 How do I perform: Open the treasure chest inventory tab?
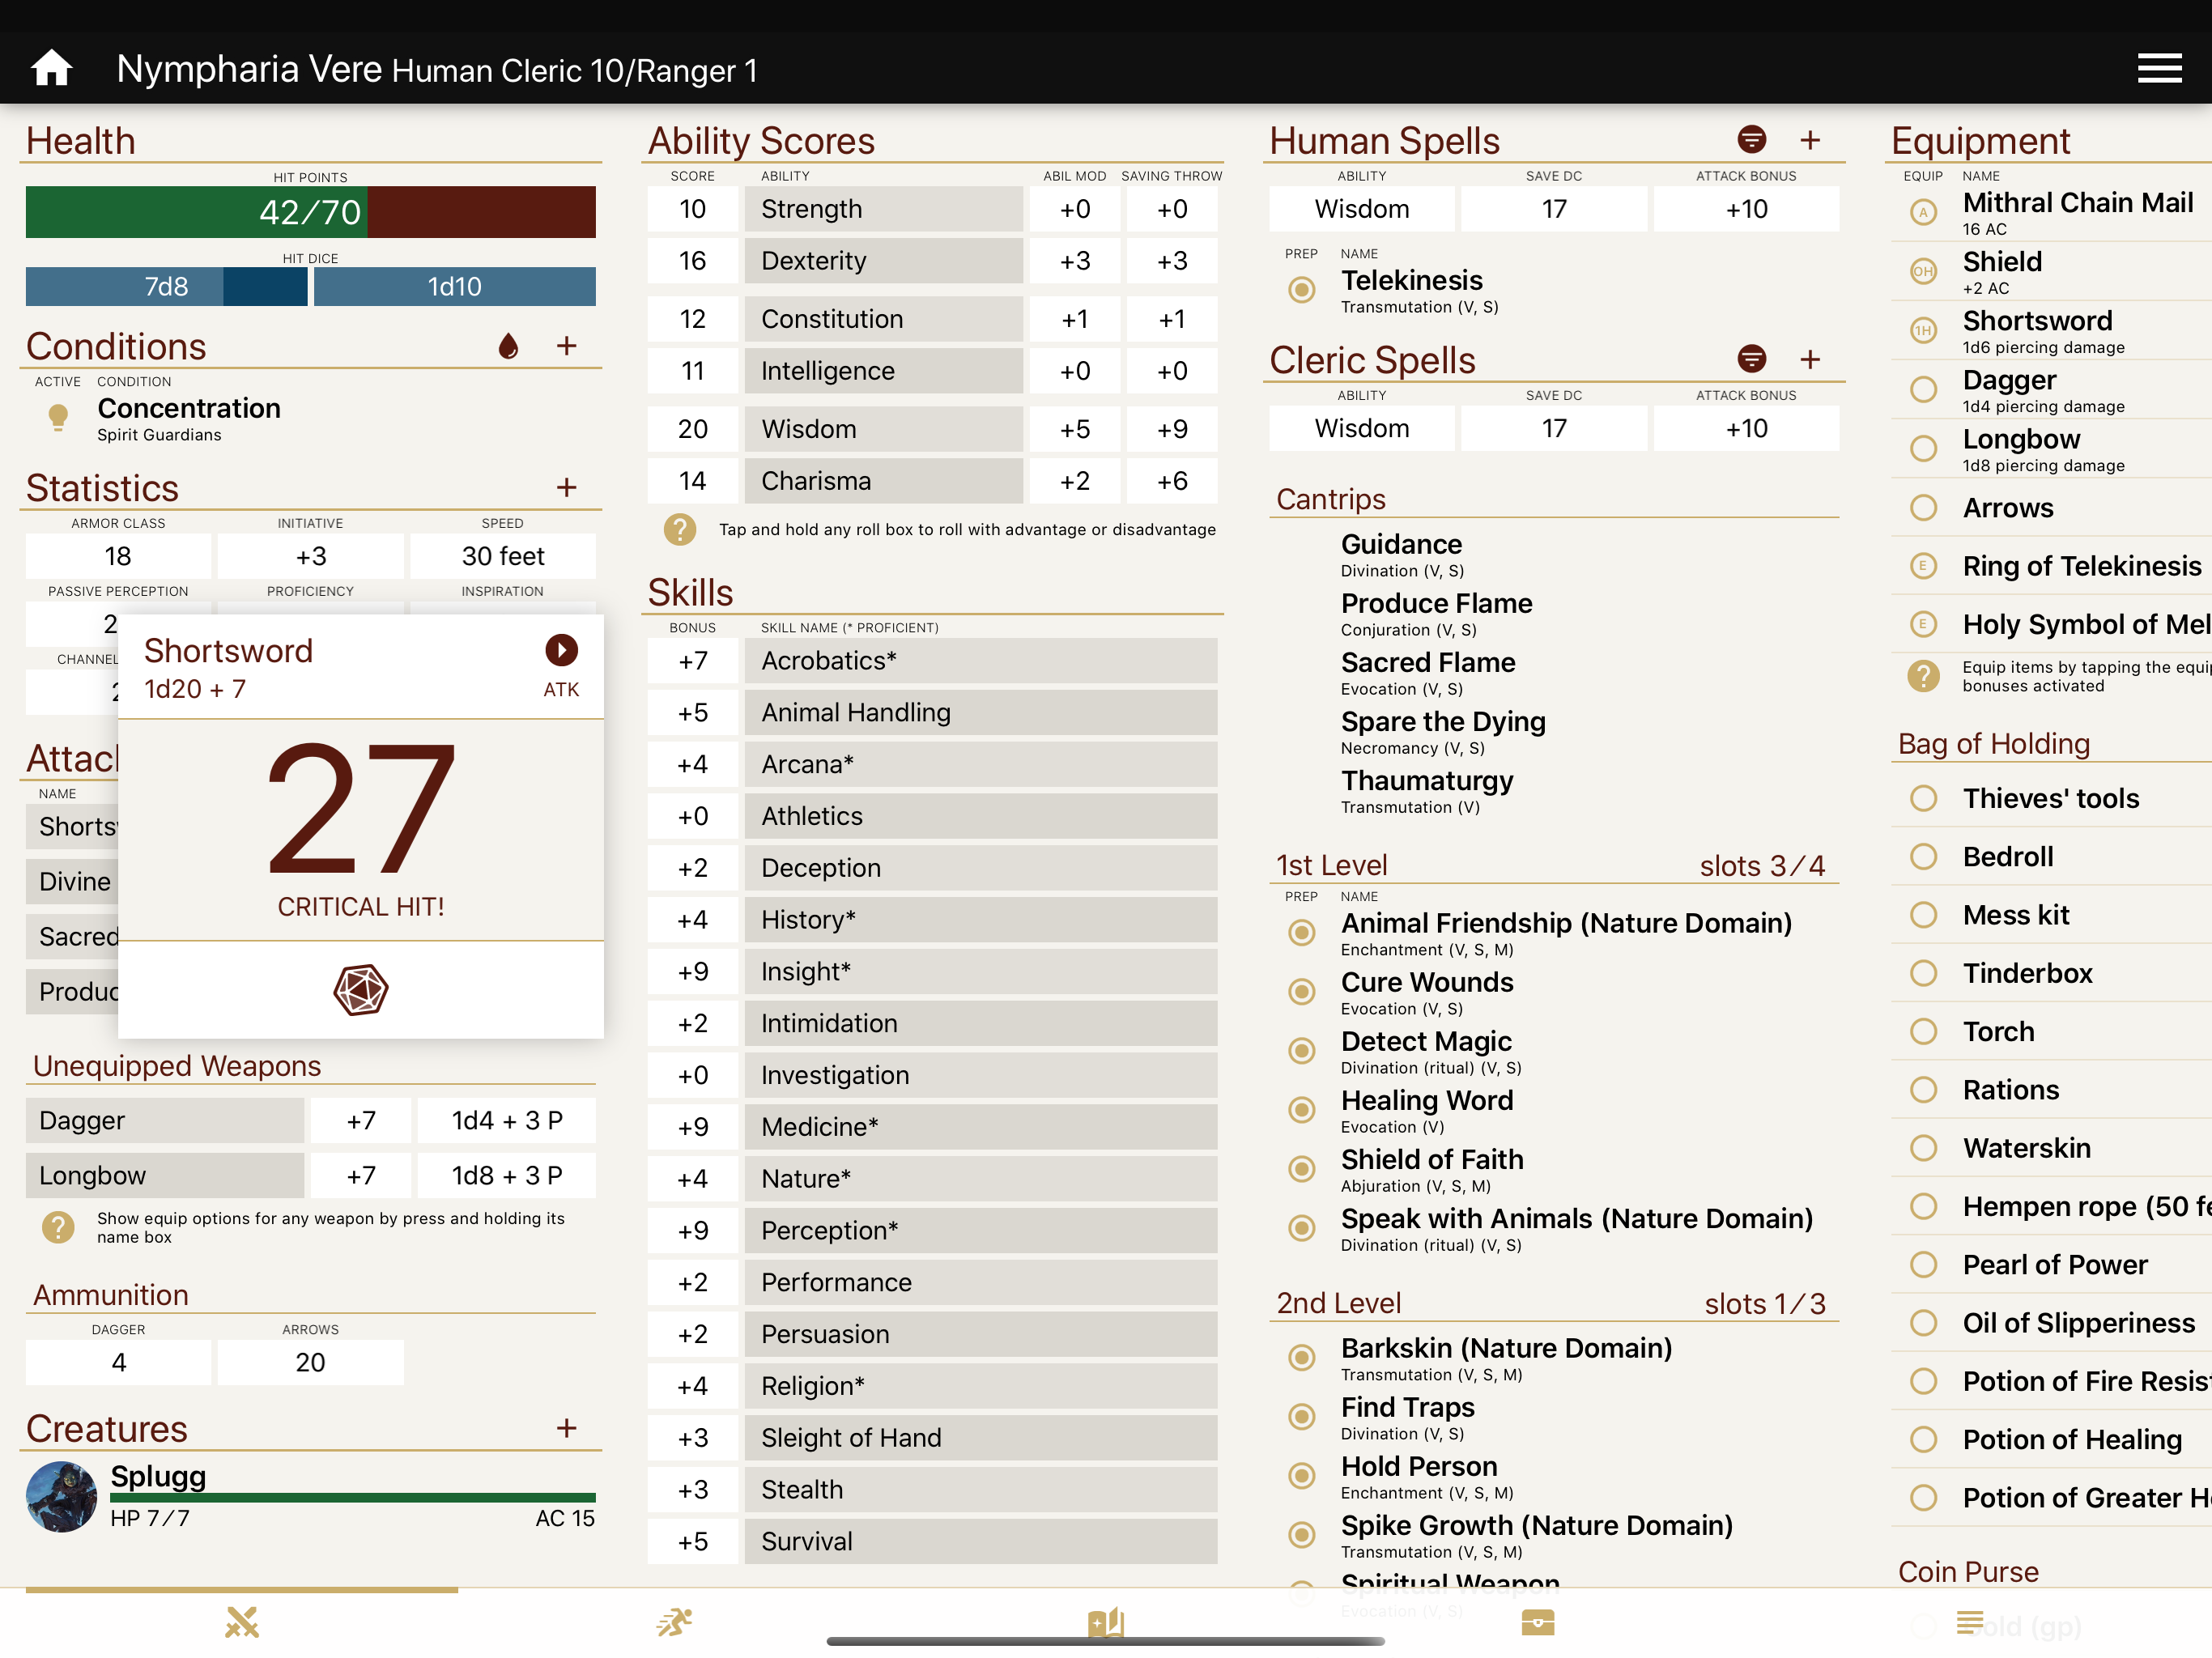1538,1622
